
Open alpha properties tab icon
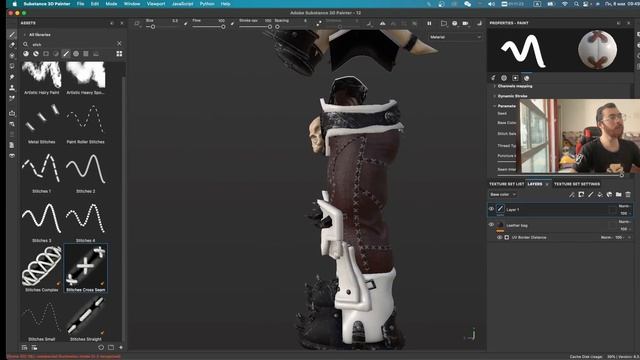coord(504,78)
